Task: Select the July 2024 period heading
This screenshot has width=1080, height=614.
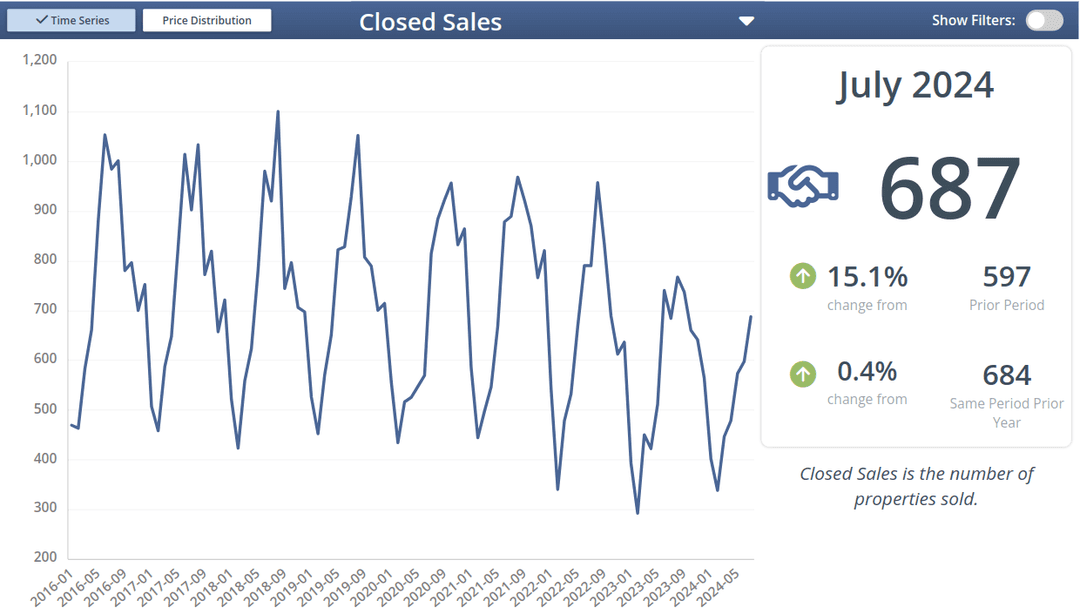Action: pos(915,85)
